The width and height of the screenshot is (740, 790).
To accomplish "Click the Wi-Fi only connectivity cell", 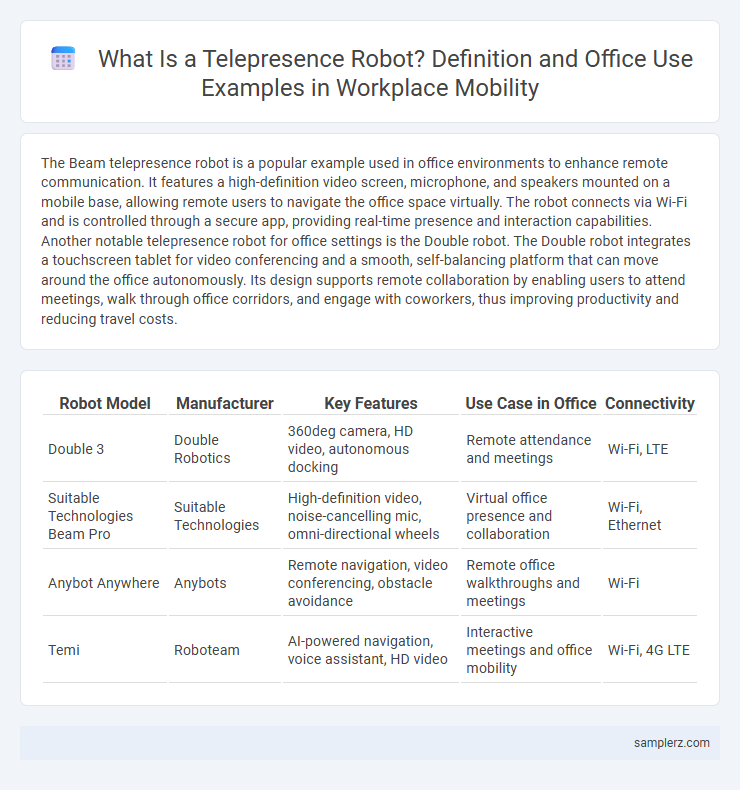I will coord(650,583).
